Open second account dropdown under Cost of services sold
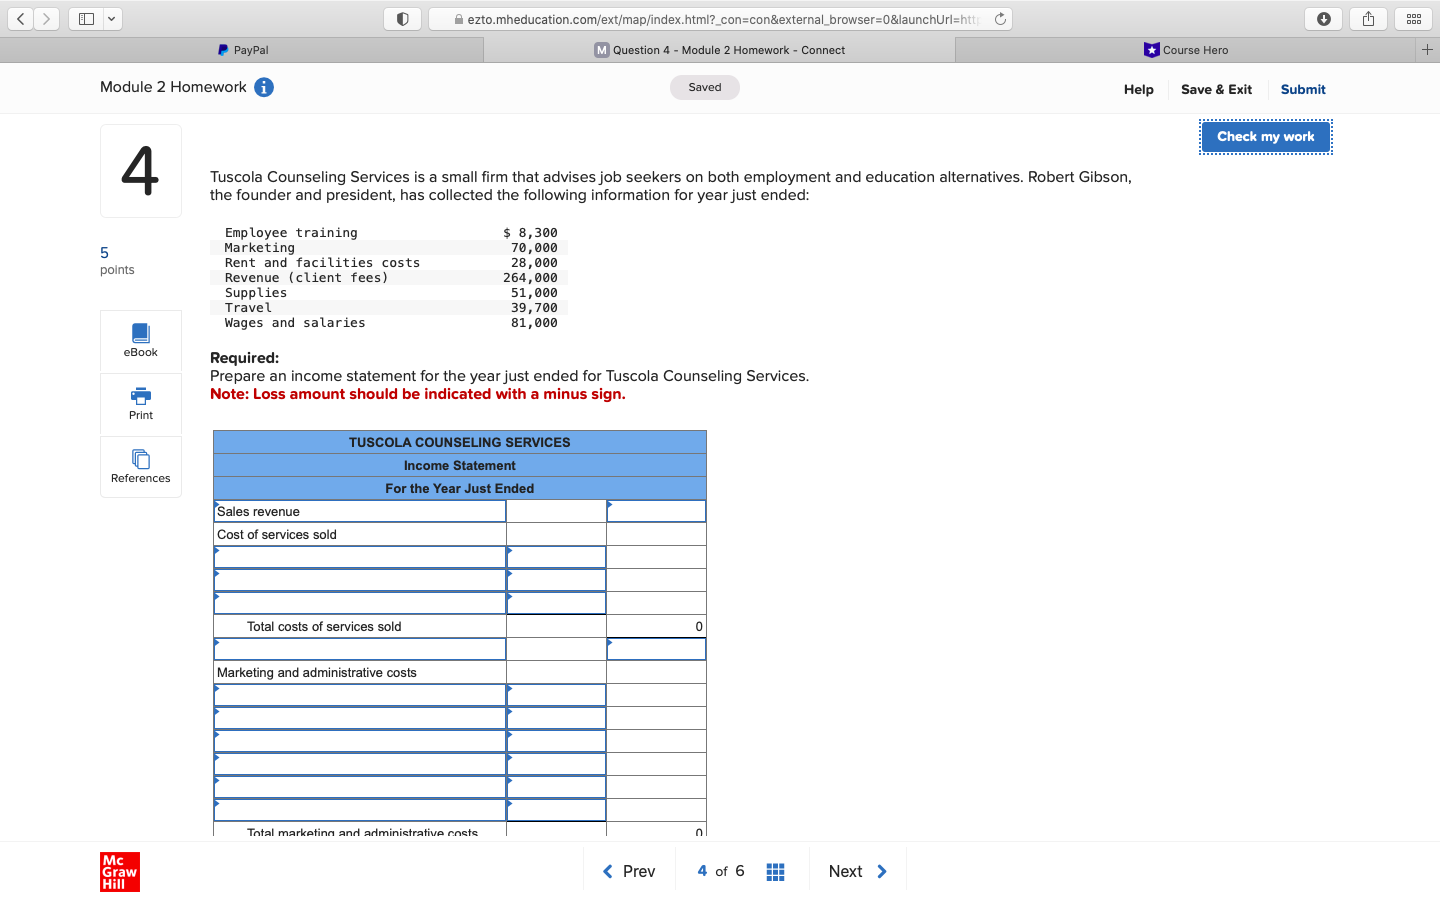The image size is (1440, 900). tap(360, 580)
